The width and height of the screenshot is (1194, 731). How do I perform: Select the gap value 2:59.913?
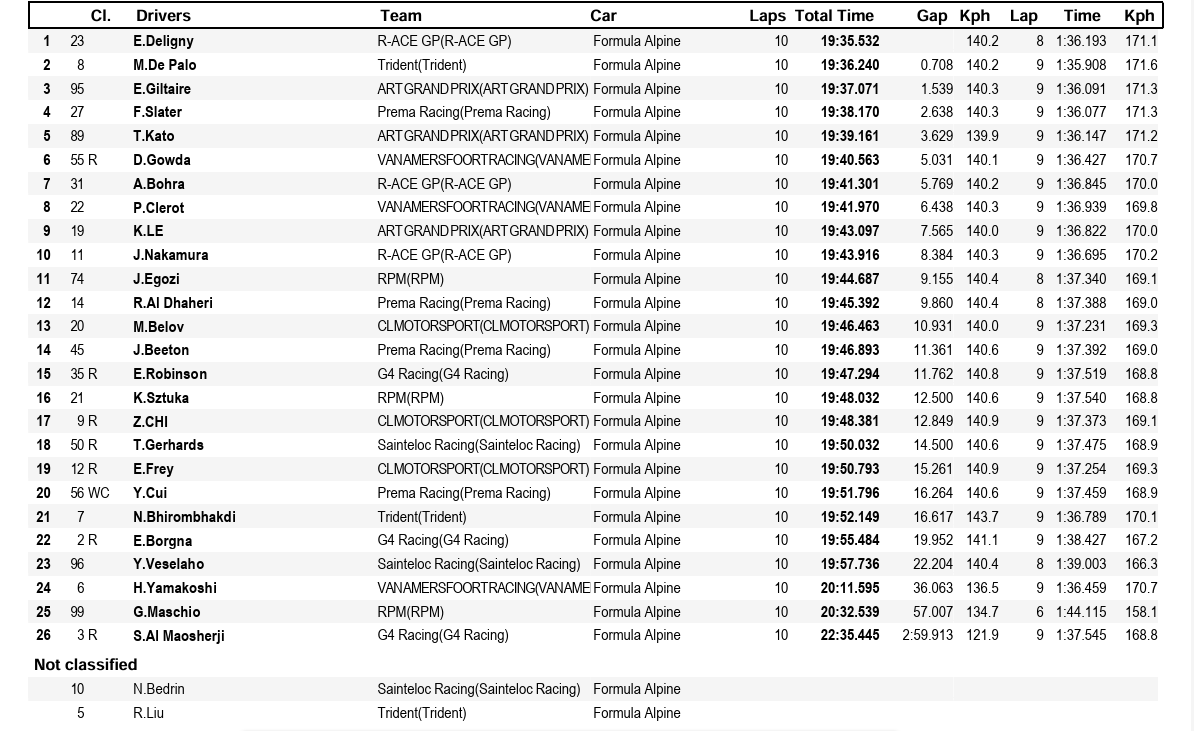pos(927,635)
